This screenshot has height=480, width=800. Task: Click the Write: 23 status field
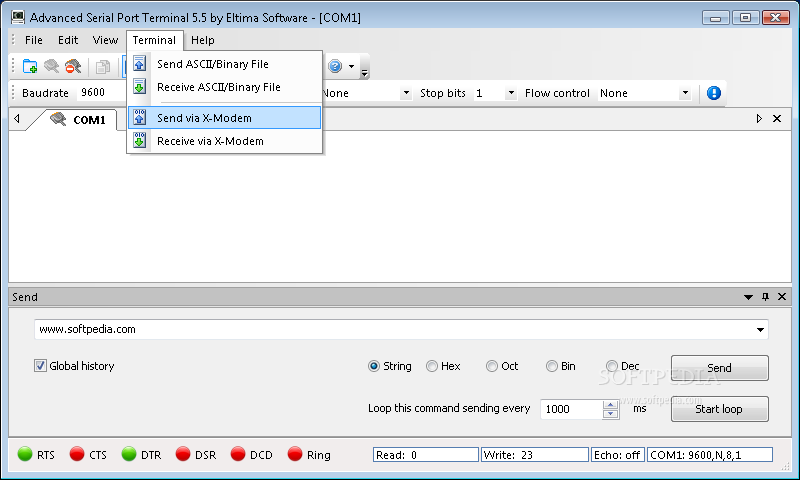point(535,454)
